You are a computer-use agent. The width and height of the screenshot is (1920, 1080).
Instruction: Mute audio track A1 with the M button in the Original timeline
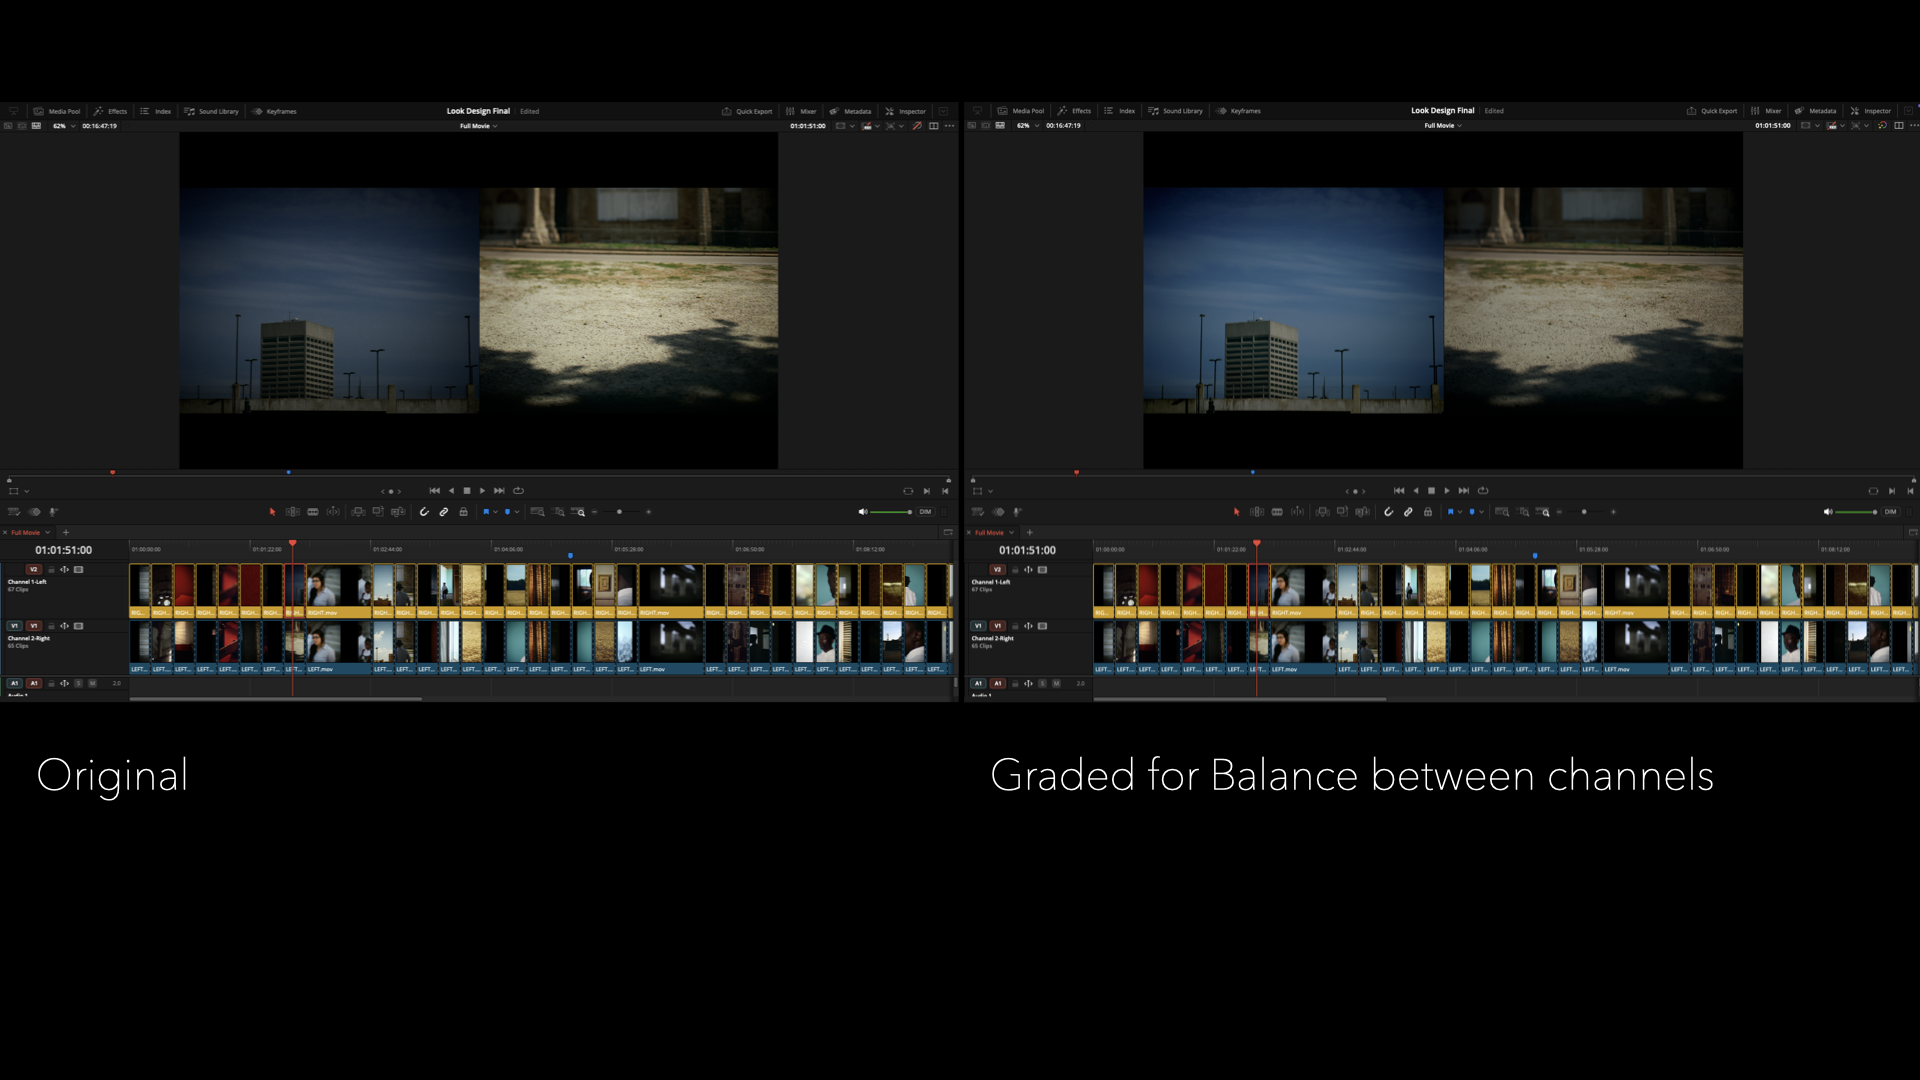[x=92, y=683]
